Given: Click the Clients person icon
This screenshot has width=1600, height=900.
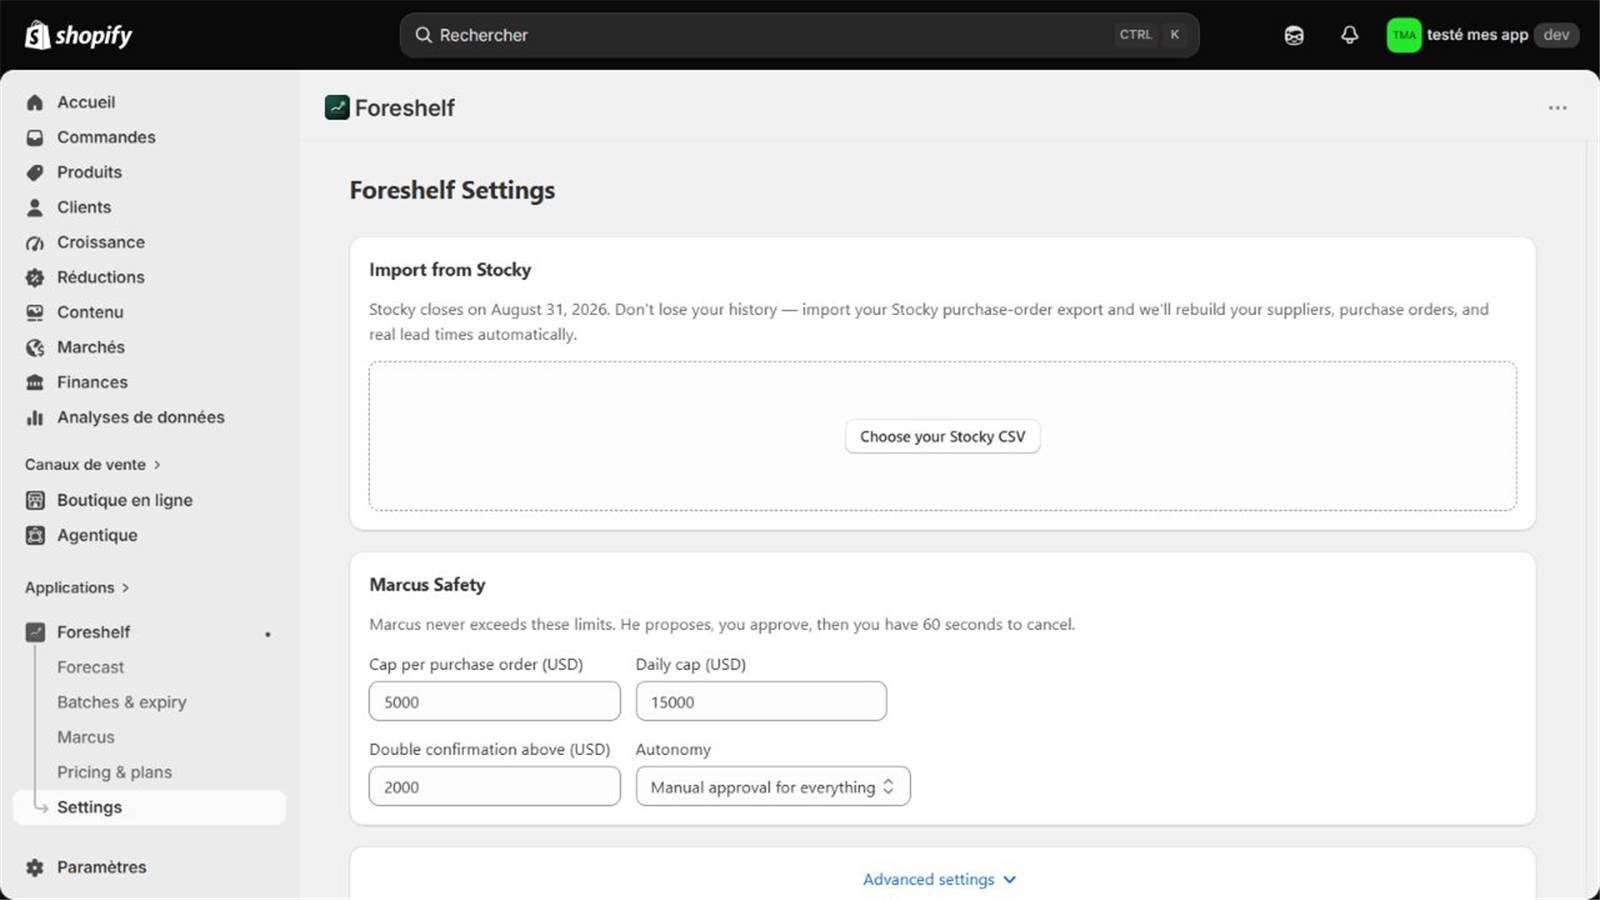Looking at the screenshot, I should click(35, 207).
